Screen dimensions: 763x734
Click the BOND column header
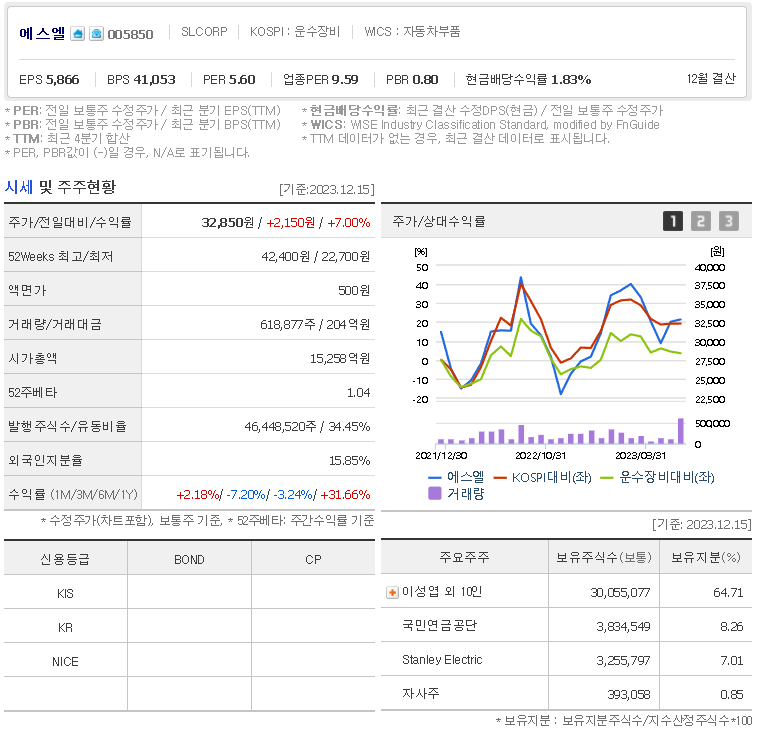(x=189, y=560)
